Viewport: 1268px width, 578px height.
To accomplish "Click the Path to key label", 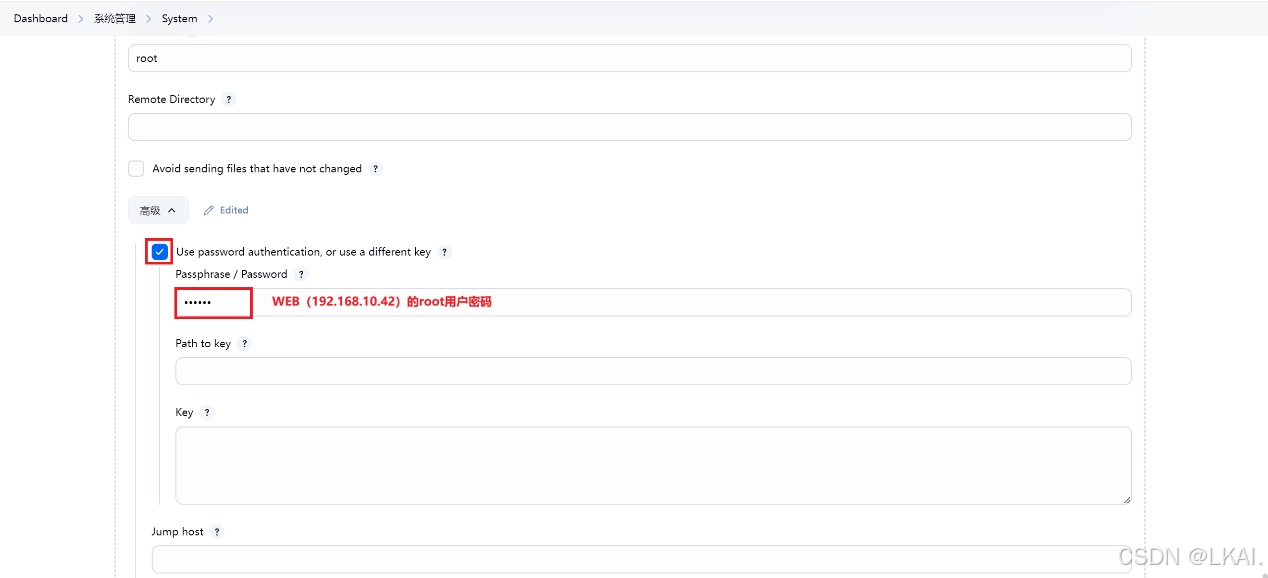I will [x=203, y=344].
